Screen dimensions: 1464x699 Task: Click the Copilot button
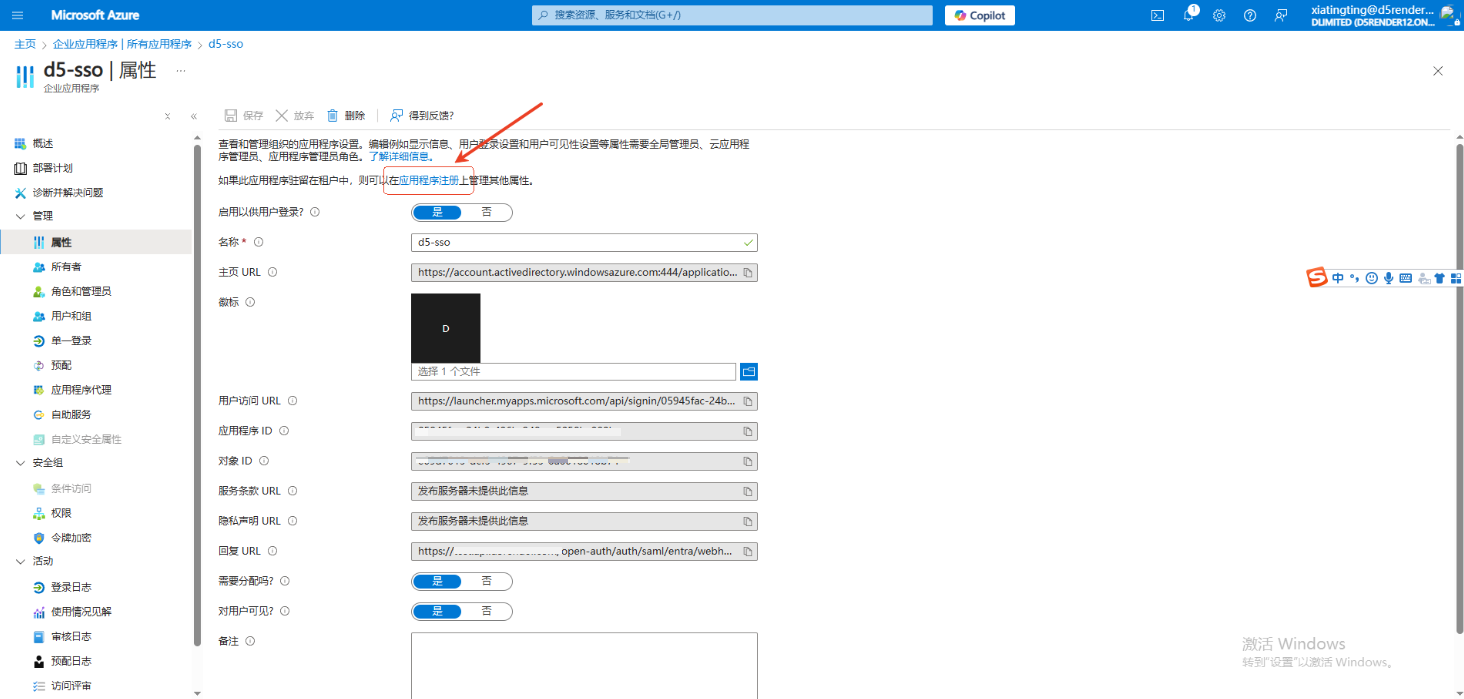pyautogui.click(x=980, y=15)
